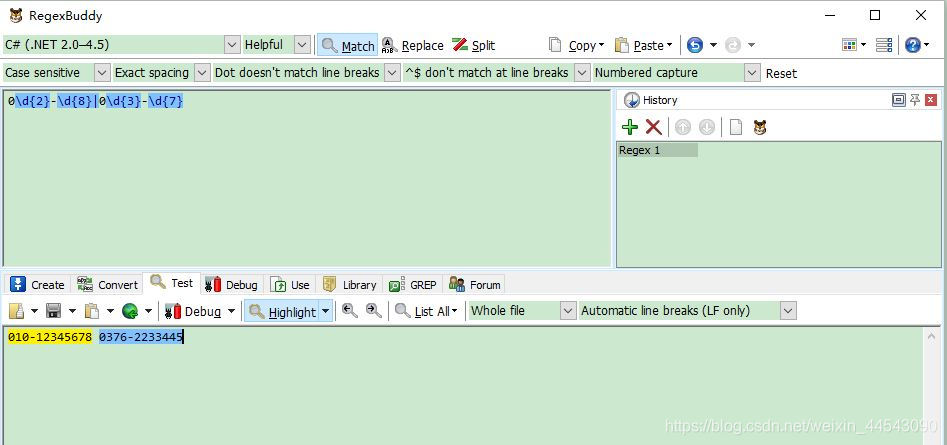This screenshot has width=947, height=445.
Task: Switch to Split mode
Action: (x=474, y=45)
